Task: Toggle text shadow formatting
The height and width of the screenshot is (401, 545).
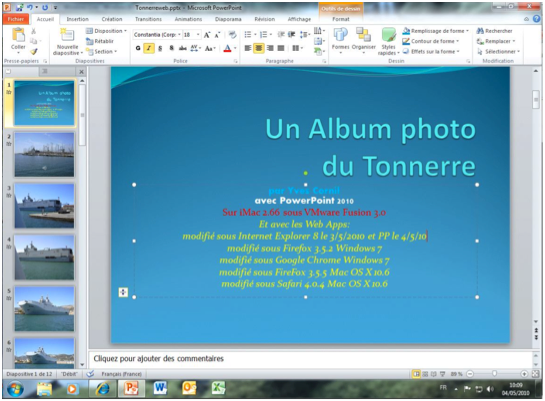Action: click(x=171, y=48)
